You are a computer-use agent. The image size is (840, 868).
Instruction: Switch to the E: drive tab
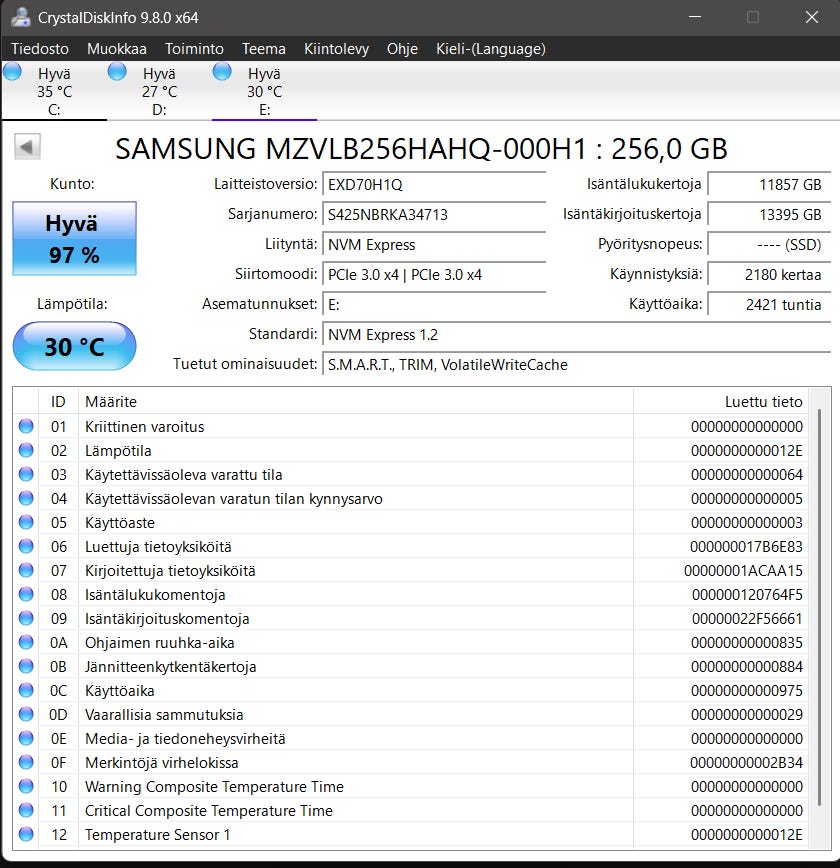tap(264, 91)
